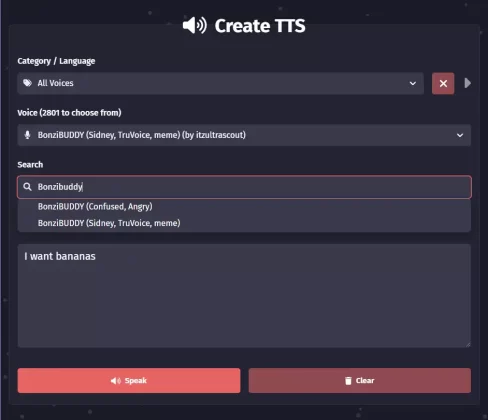The image size is (488, 420).
Task: Click inside the 'I want bananas' text area
Action: click(244, 296)
